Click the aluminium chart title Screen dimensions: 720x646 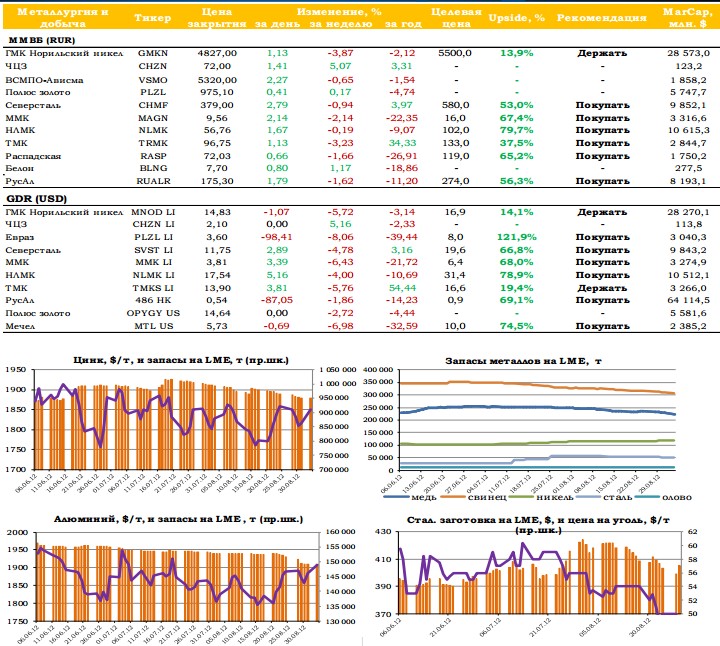click(179, 519)
